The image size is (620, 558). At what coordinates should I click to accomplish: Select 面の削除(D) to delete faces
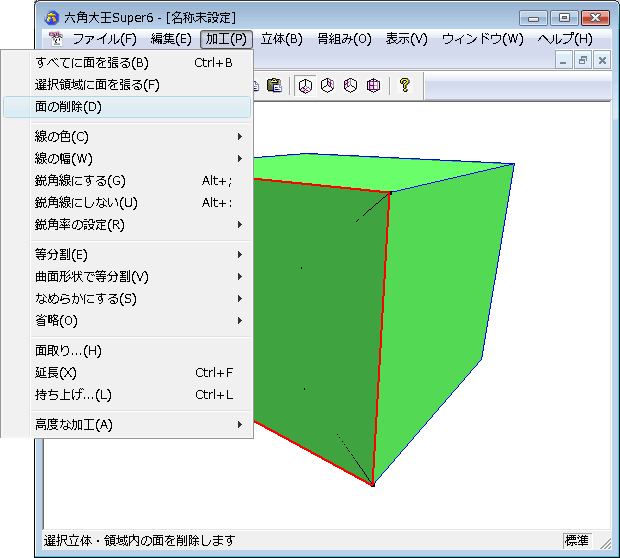[x=127, y=107]
